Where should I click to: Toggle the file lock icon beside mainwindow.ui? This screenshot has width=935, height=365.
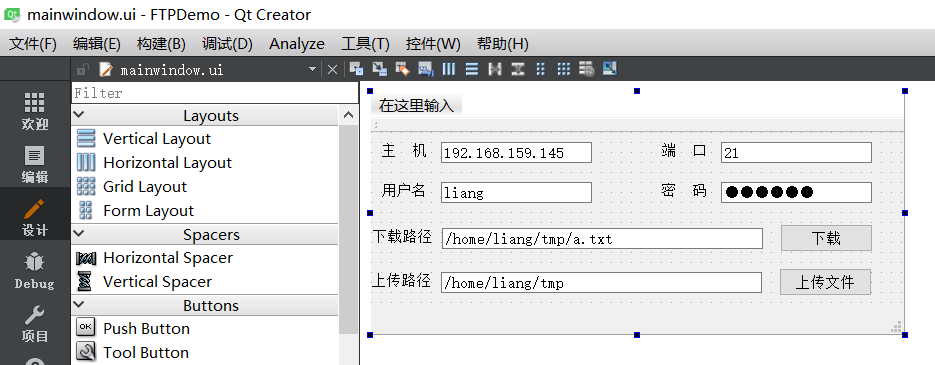(x=83, y=70)
